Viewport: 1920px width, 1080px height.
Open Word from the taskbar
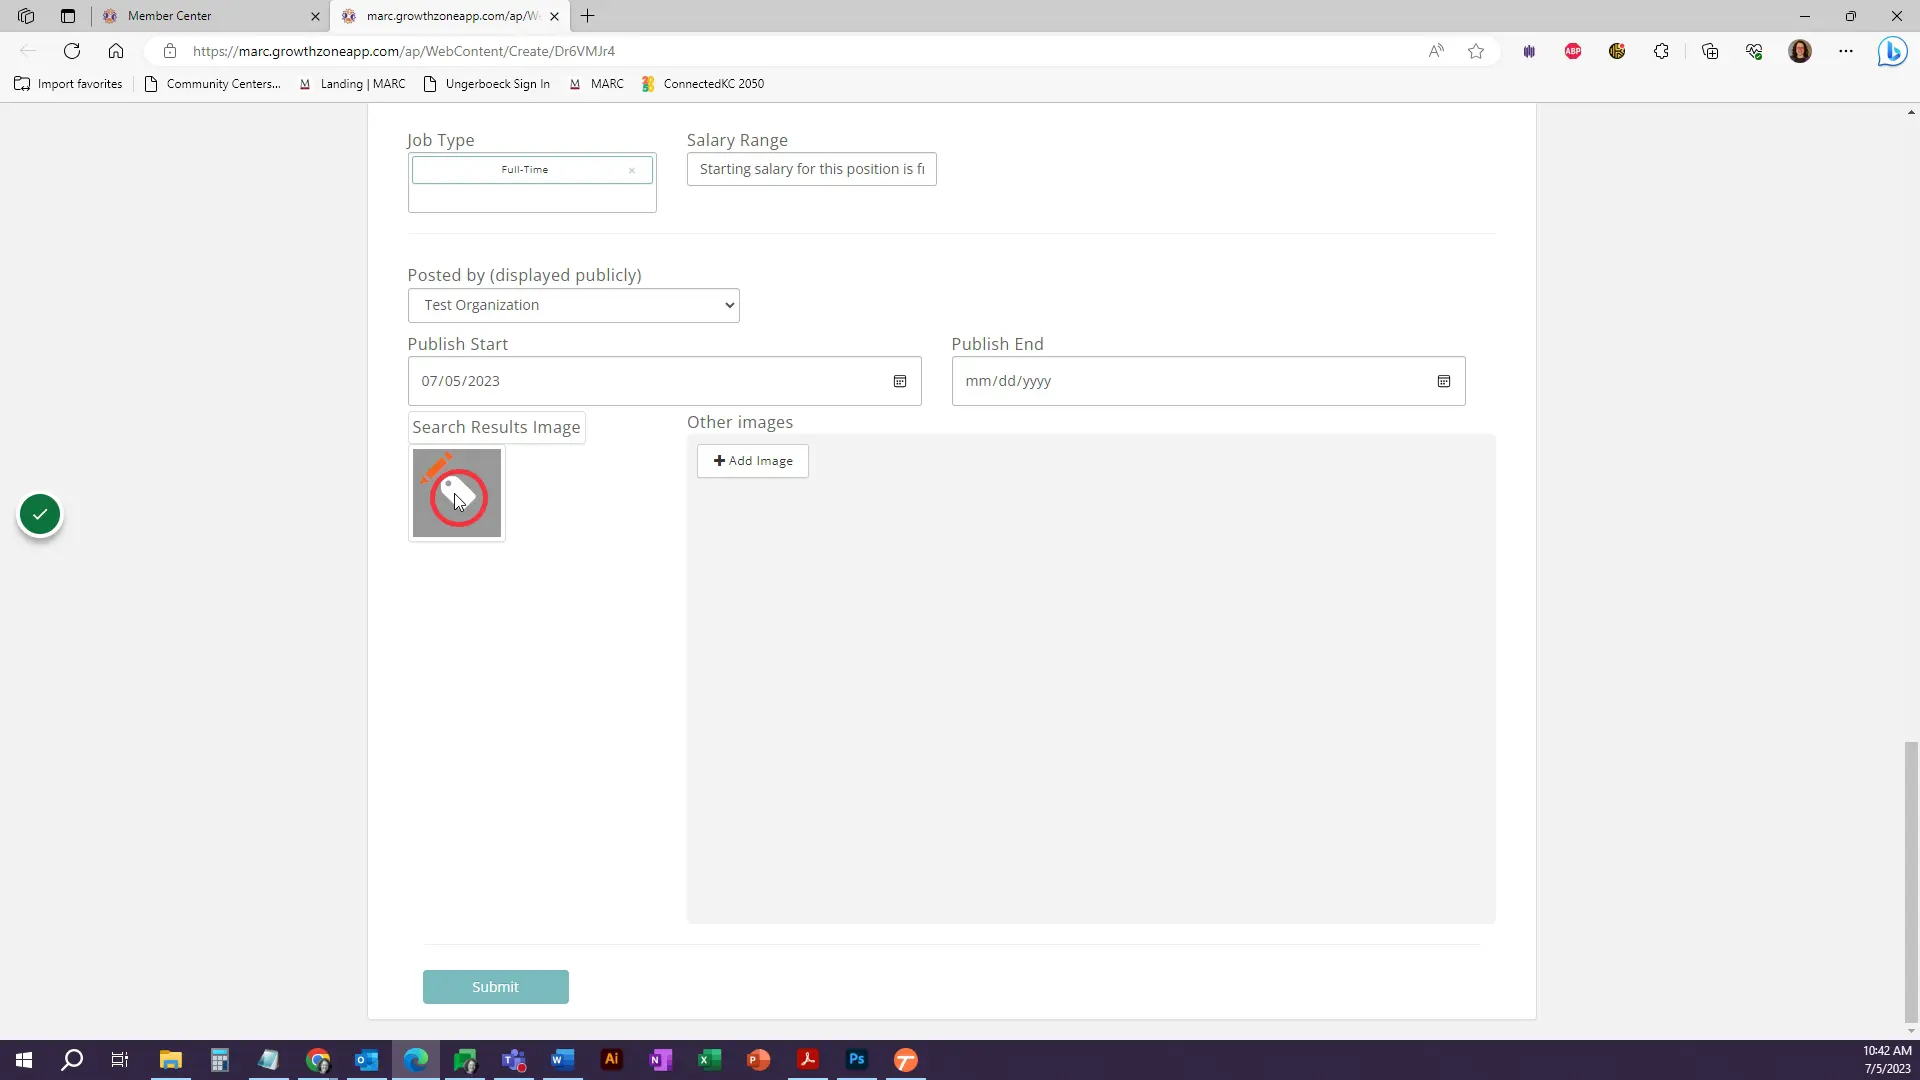click(x=563, y=1060)
